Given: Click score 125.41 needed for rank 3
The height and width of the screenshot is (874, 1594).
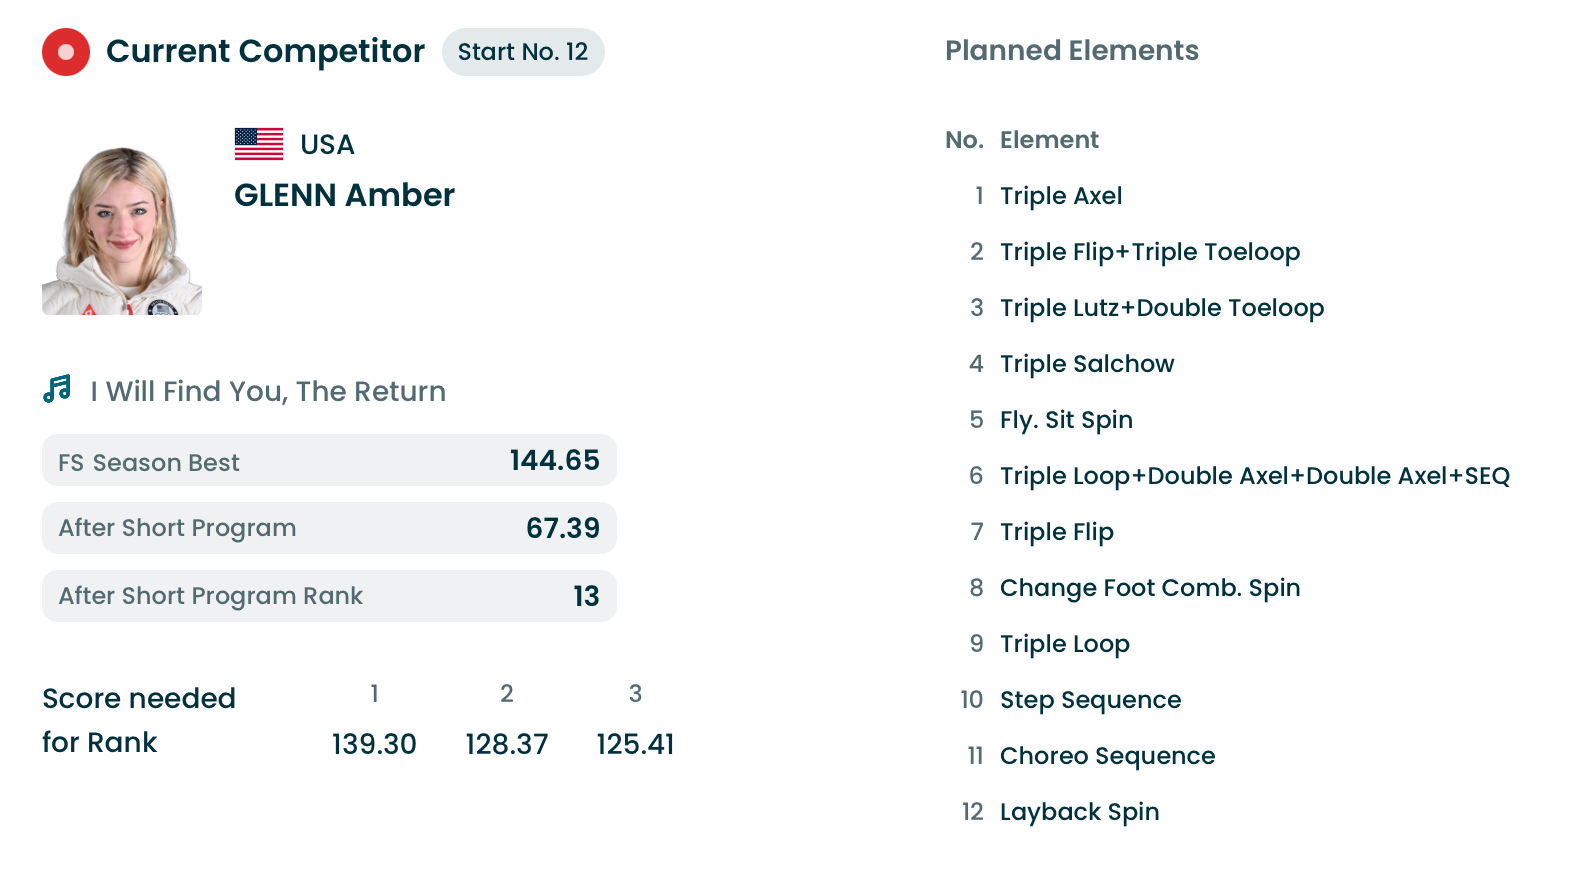Looking at the screenshot, I should 635,744.
